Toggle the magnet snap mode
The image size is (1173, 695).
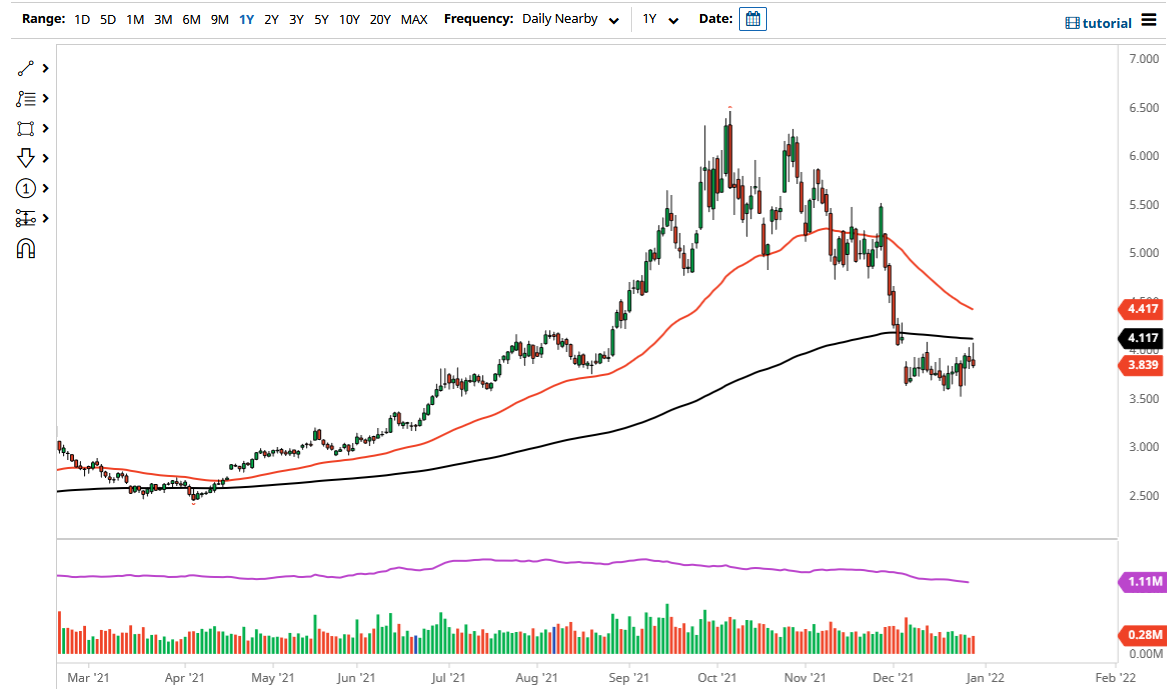click(25, 248)
